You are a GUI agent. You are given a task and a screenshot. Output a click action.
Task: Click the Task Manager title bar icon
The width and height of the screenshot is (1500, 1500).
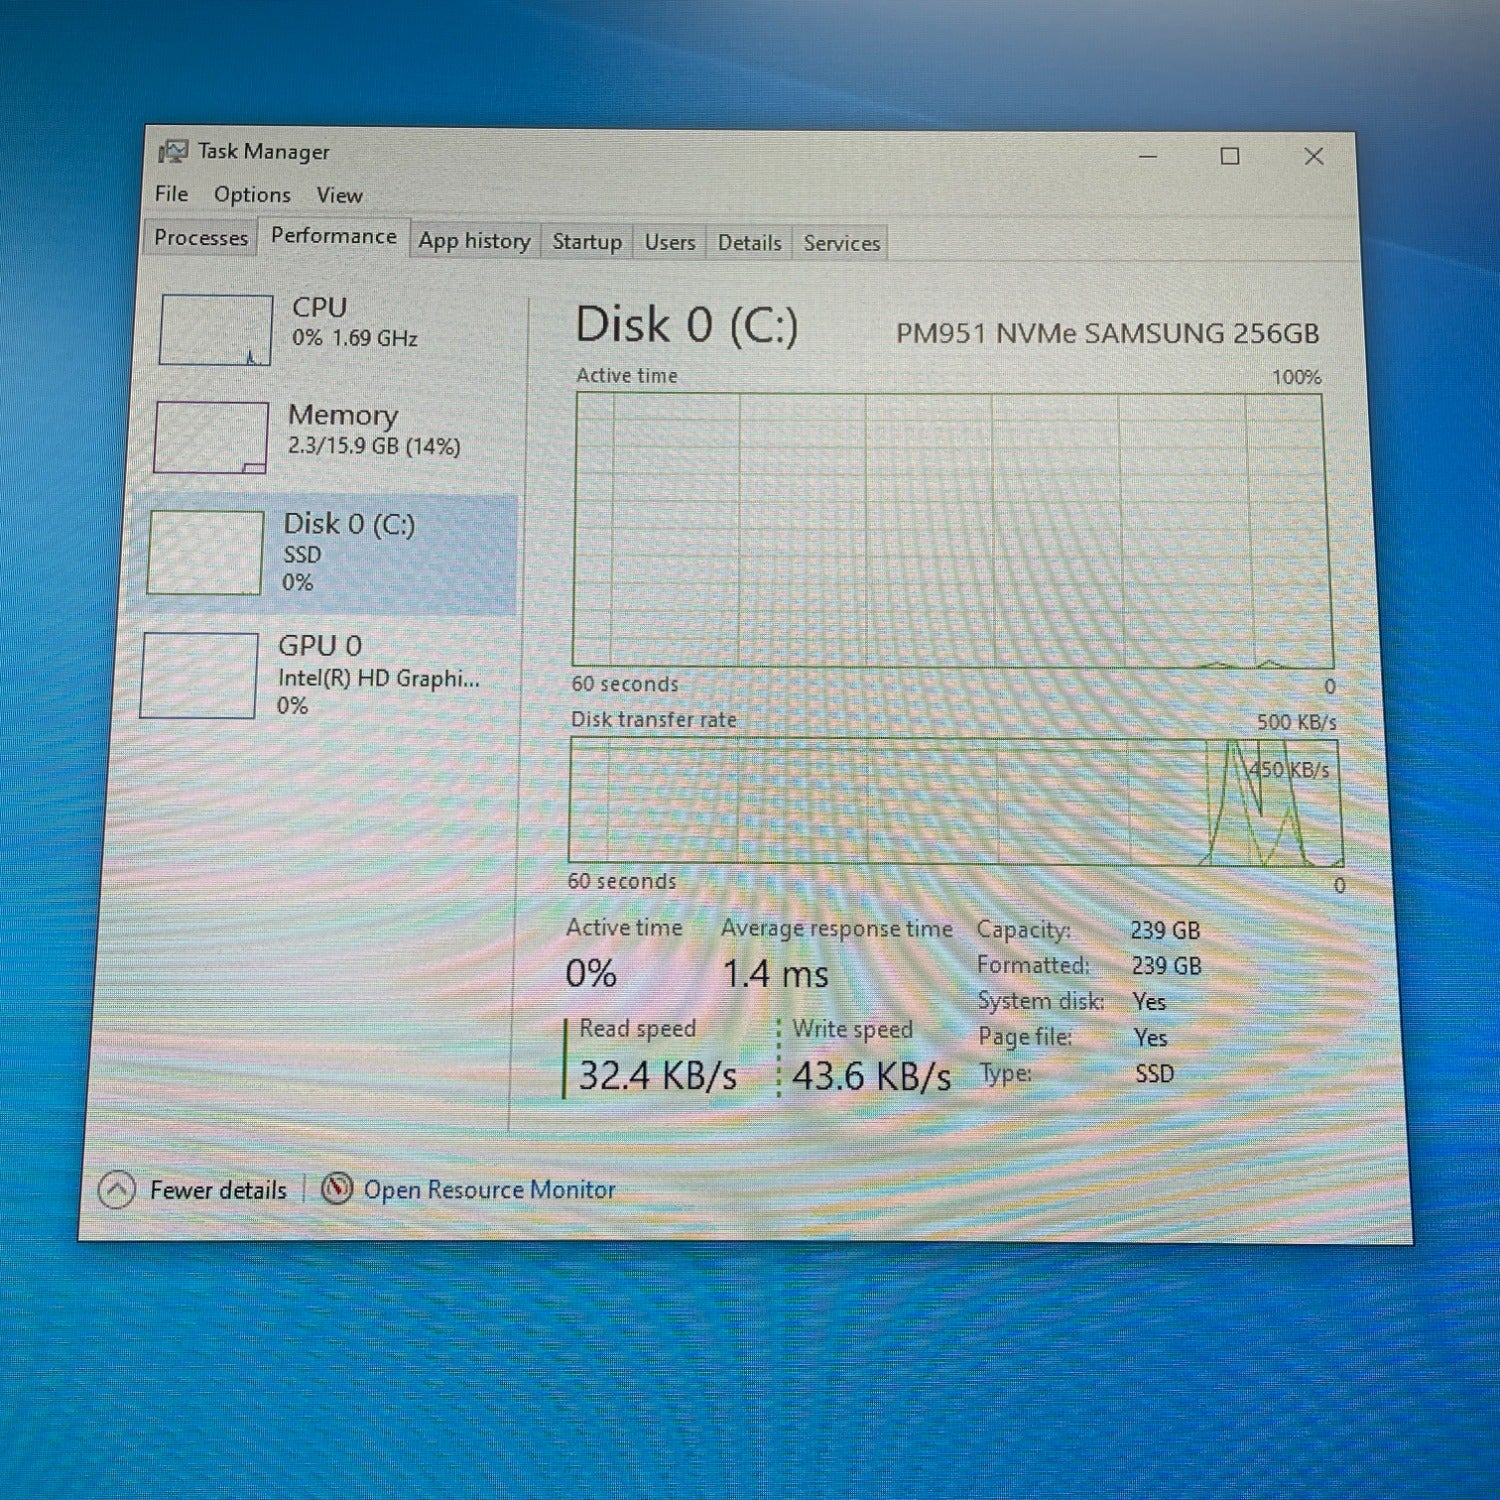(173, 151)
